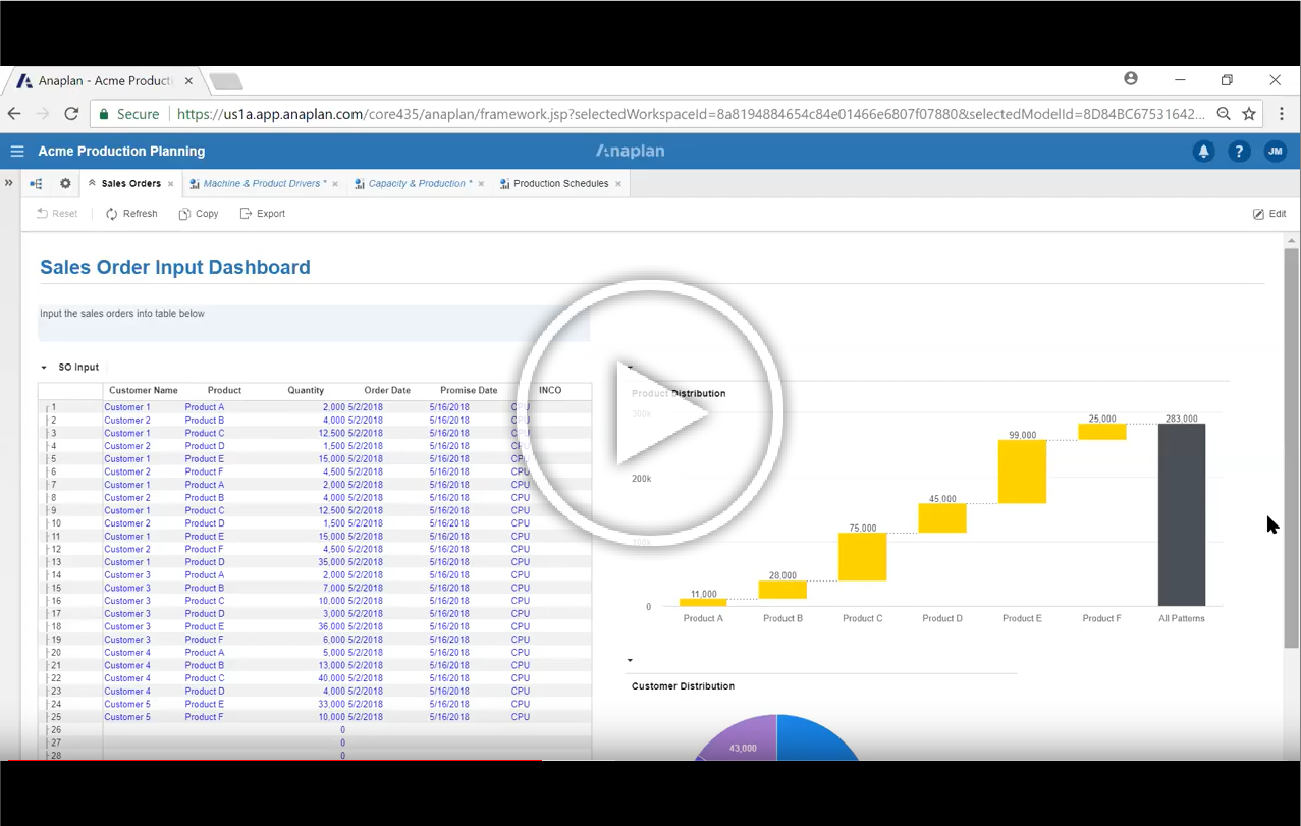Viewport: 1301px width, 826px height.
Task: Click the red video progress bar
Action: pyautogui.click(x=275, y=761)
